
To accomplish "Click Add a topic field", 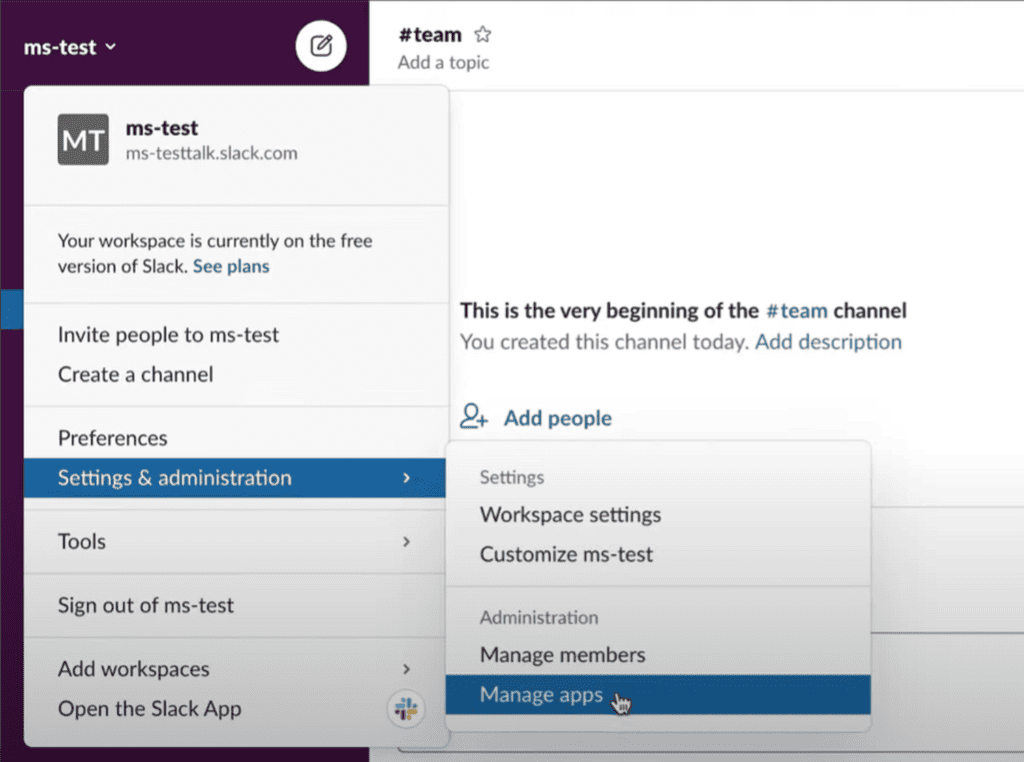I will (443, 62).
